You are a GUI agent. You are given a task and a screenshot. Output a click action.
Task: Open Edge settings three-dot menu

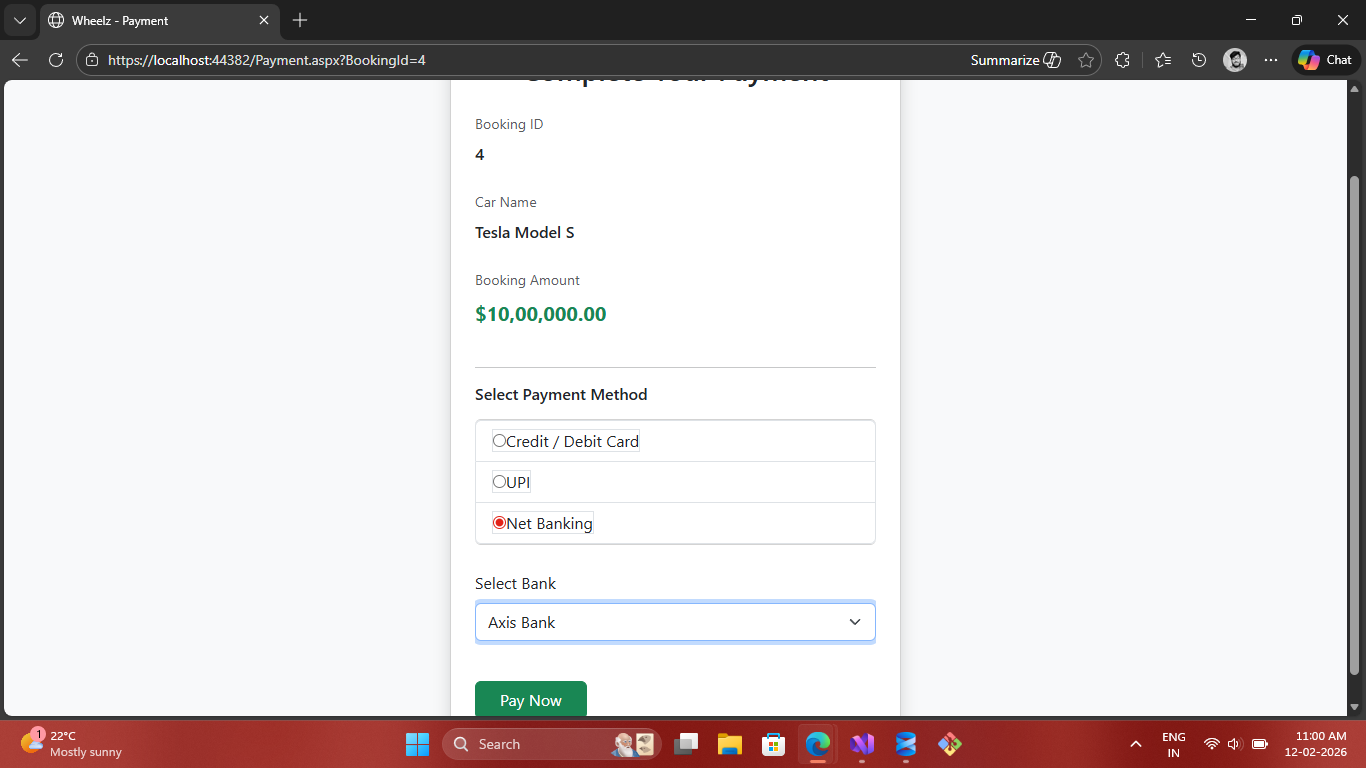point(1271,60)
